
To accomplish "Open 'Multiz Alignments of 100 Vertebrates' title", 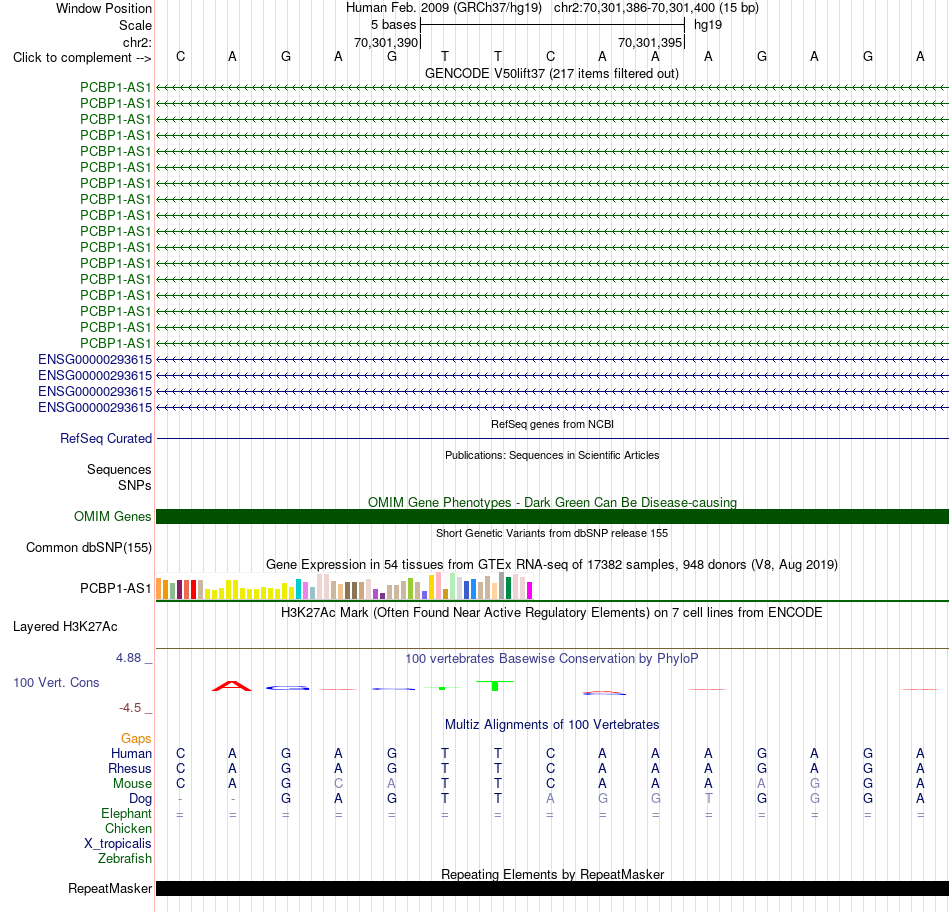I will coord(552,725).
